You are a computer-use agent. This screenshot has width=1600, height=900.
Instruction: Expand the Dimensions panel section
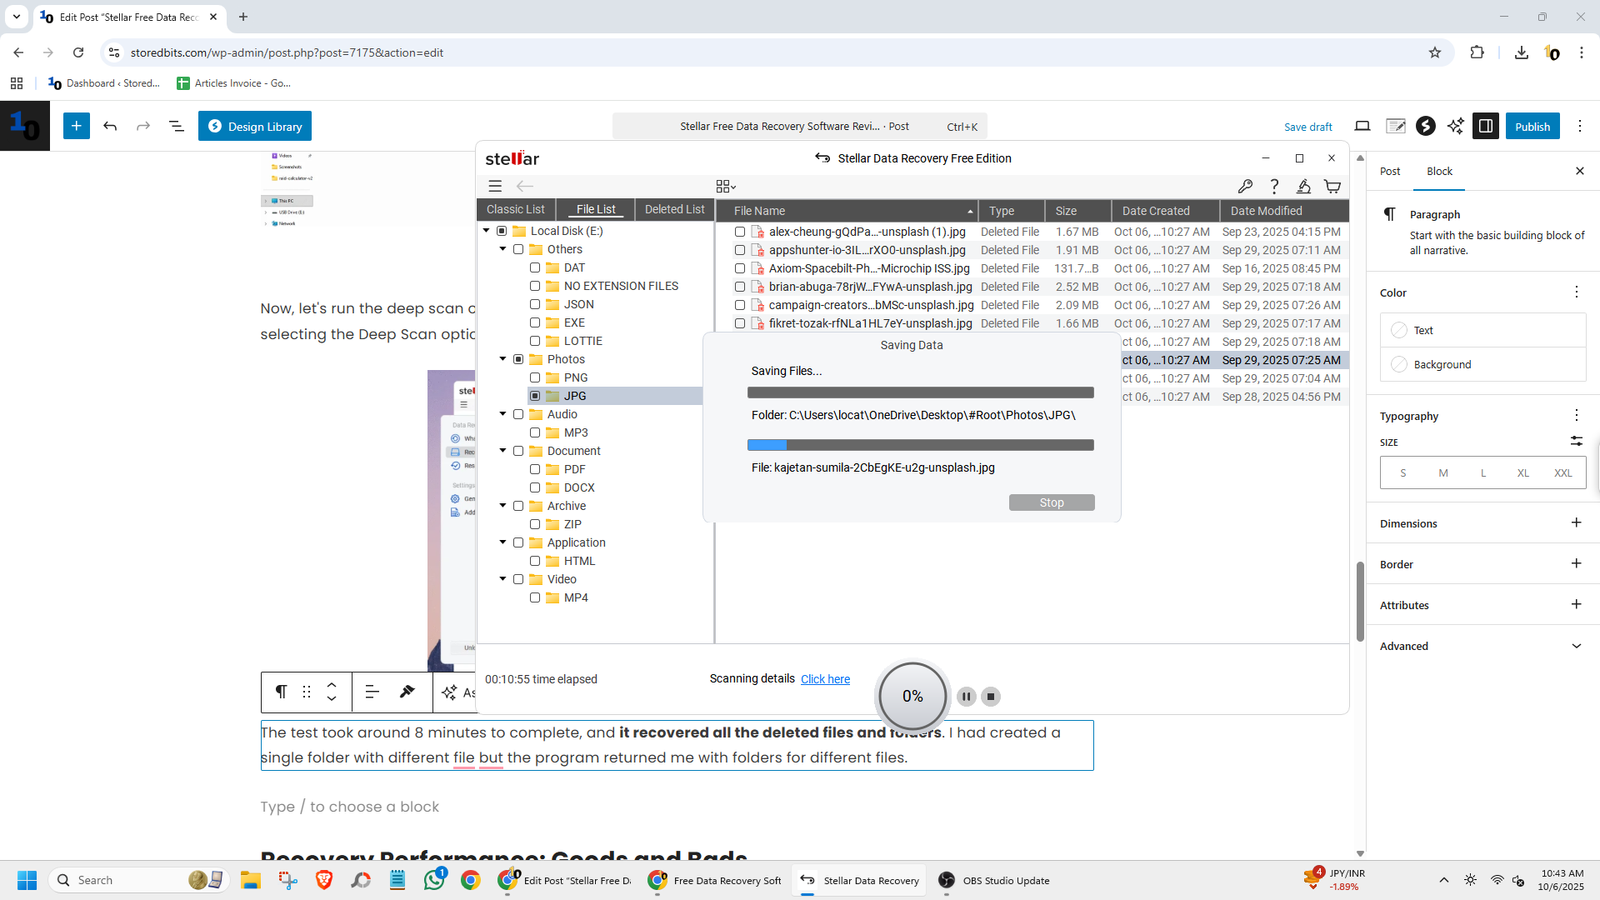click(x=1576, y=523)
